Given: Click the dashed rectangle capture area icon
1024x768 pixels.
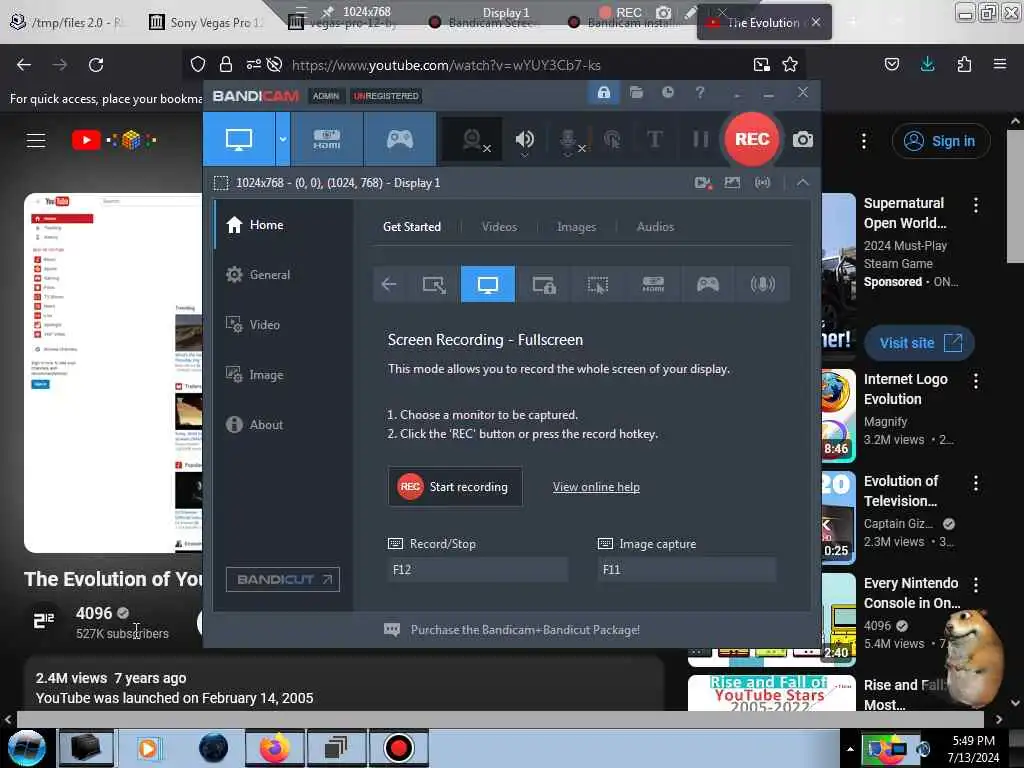Looking at the screenshot, I should [221, 183].
